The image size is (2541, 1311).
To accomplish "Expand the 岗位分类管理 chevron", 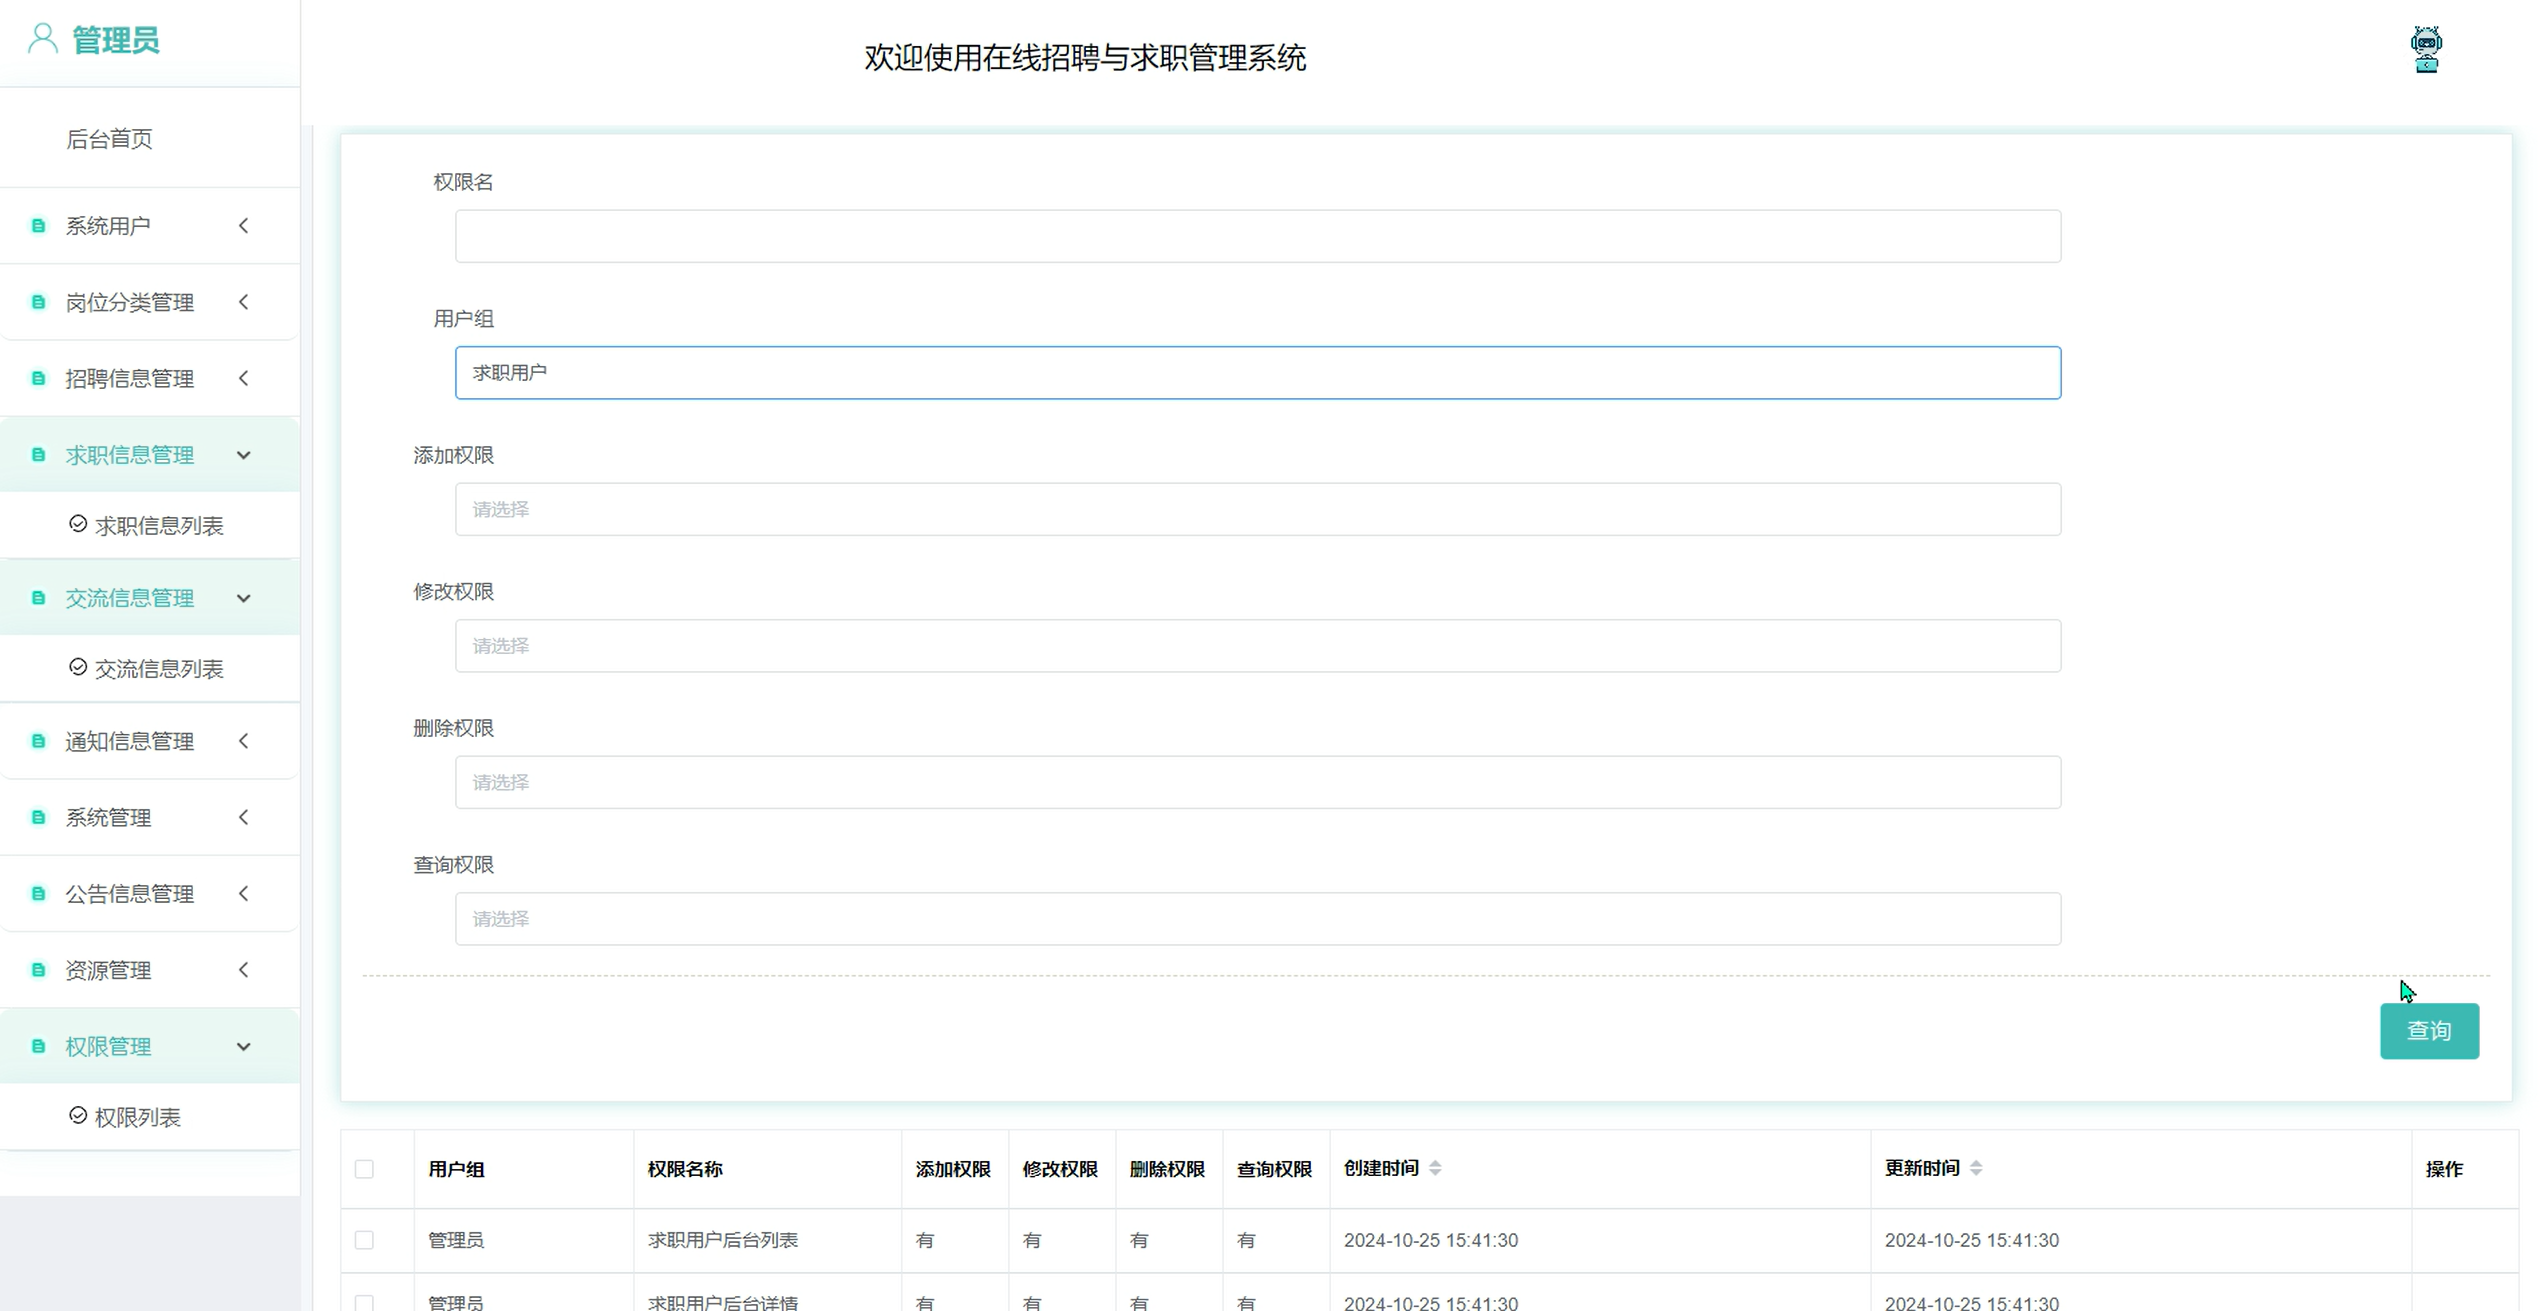I will [244, 302].
